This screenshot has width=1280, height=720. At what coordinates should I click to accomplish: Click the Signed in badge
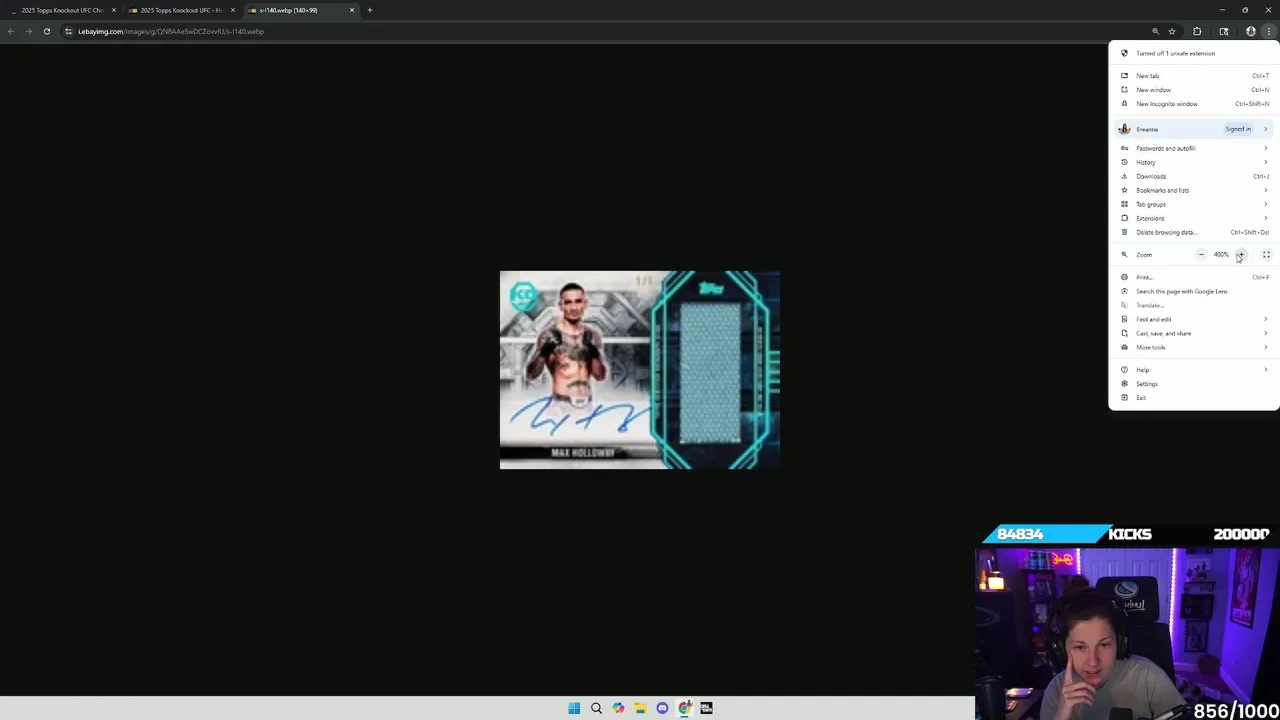pyautogui.click(x=1238, y=129)
